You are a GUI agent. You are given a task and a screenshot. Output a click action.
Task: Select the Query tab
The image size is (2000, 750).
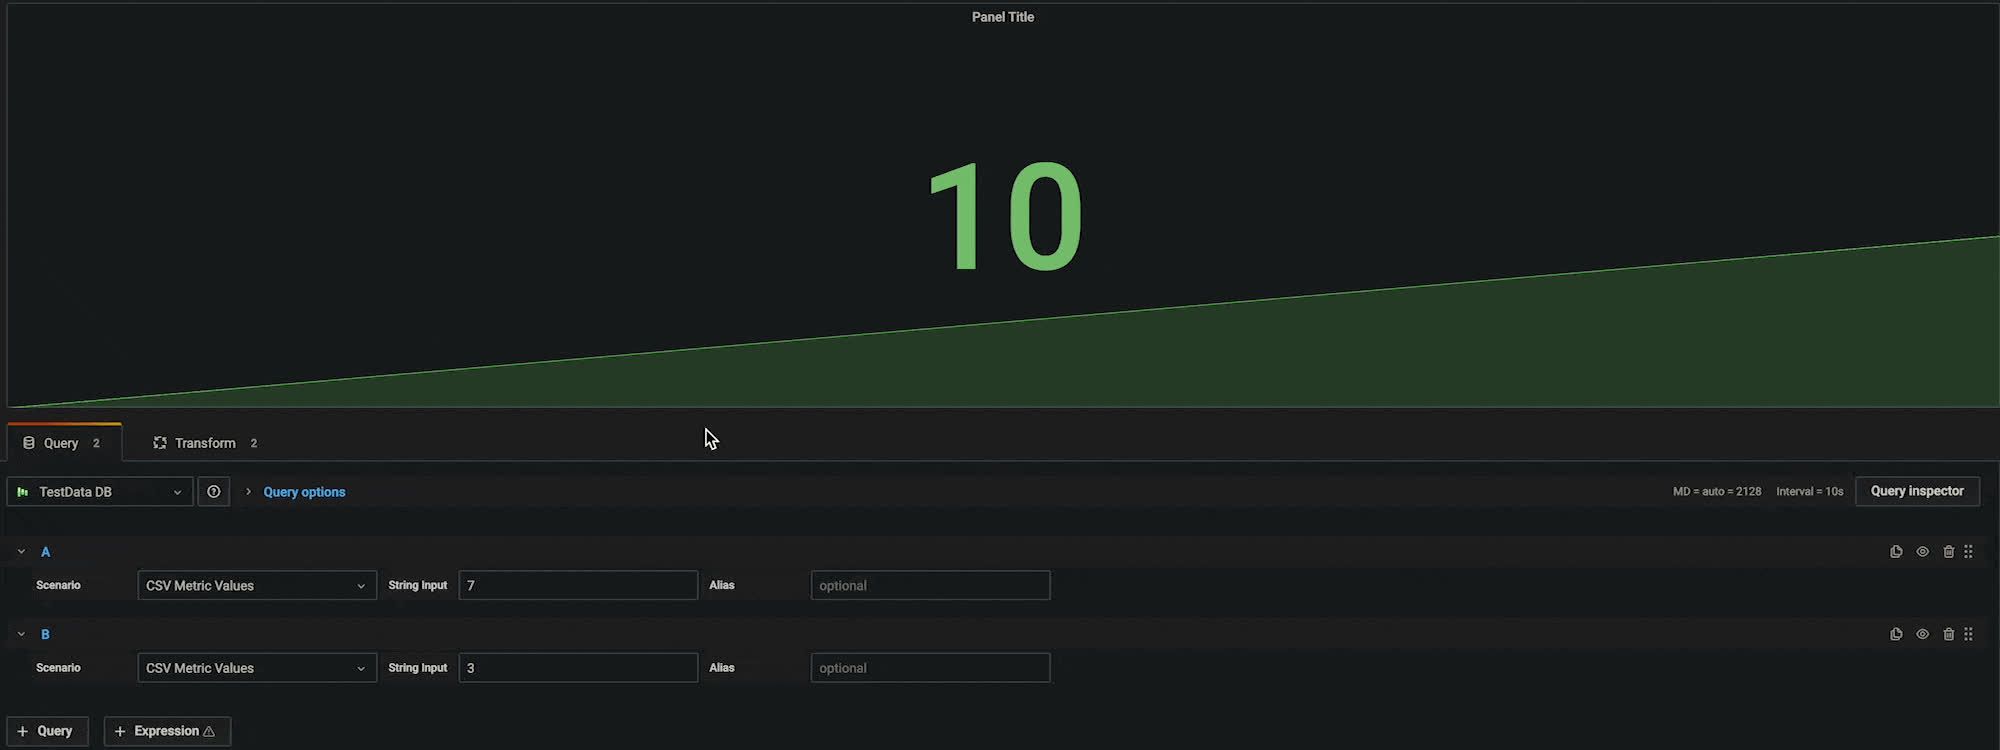pyautogui.click(x=61, y=443)
